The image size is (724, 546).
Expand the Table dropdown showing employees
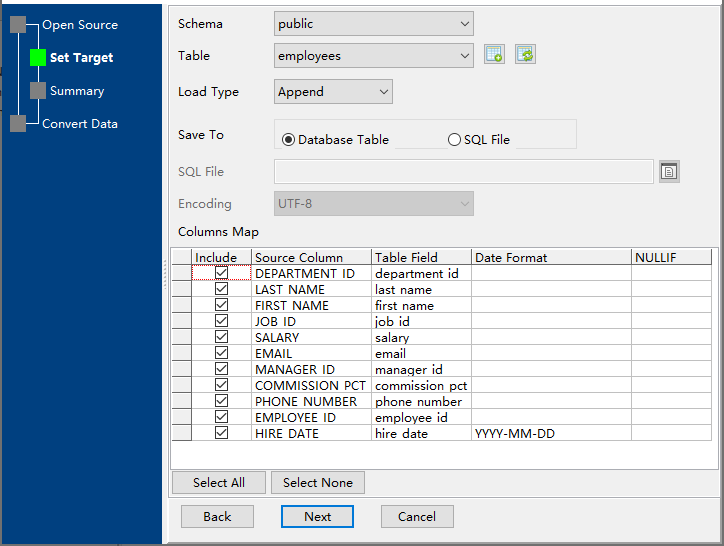[x=373, y=56]
